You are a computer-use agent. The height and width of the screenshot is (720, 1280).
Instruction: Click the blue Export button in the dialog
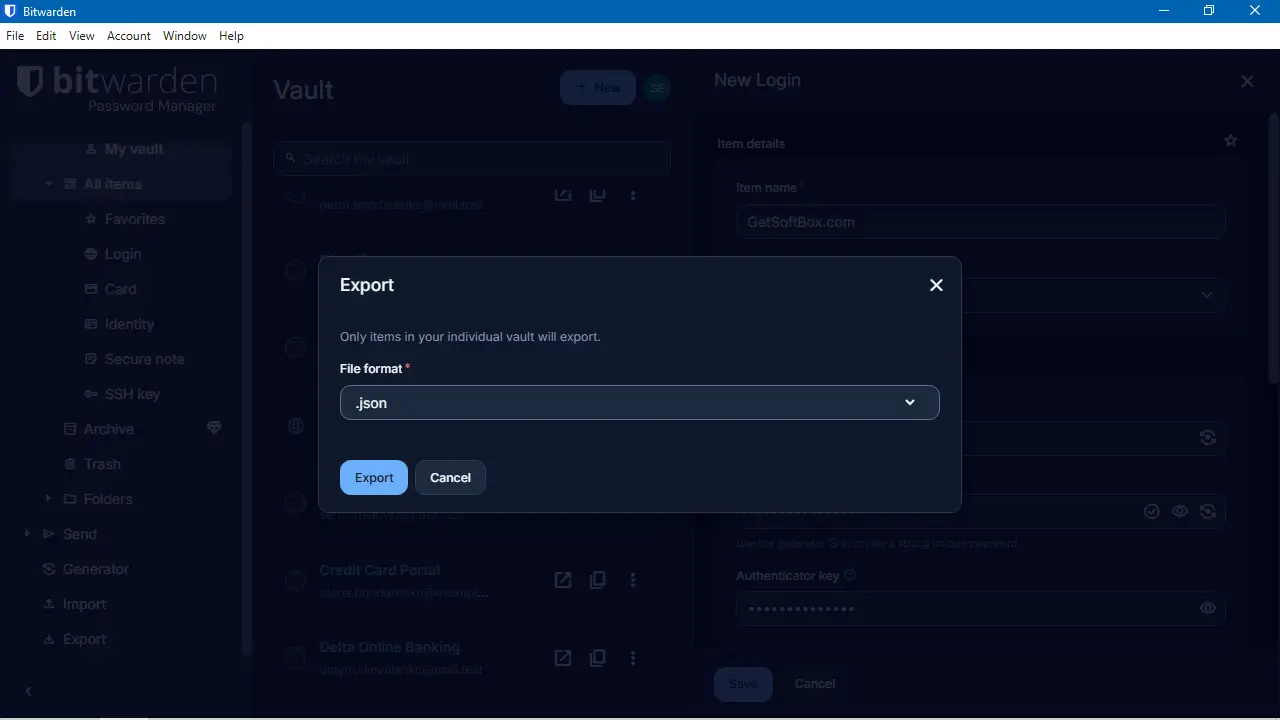[374, 477]
